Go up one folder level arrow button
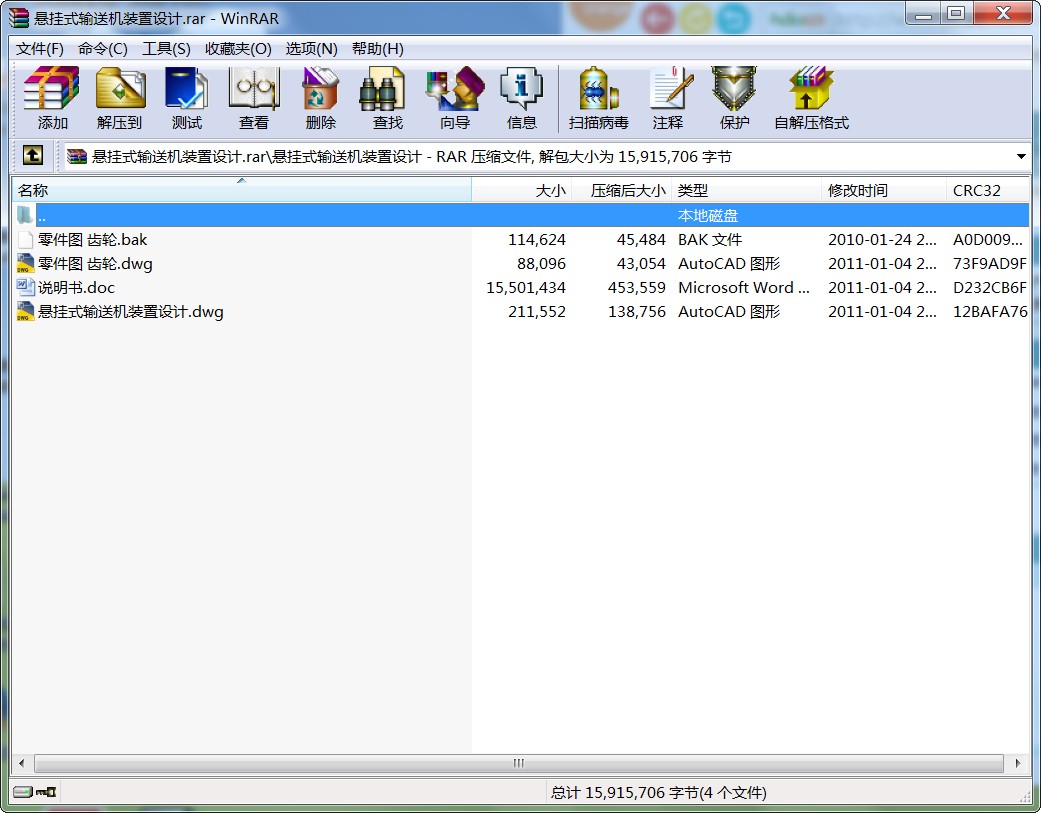This screenshot has height=813, width=1041. pyautogui.click(x=33, y=156)
